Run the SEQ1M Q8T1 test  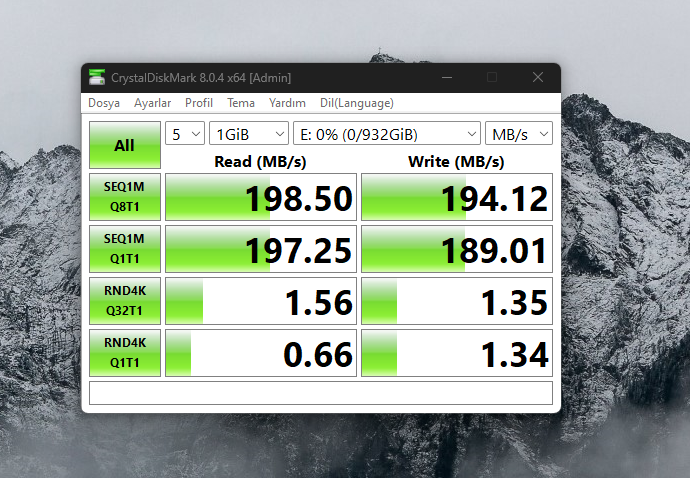[x=125, y=197]
